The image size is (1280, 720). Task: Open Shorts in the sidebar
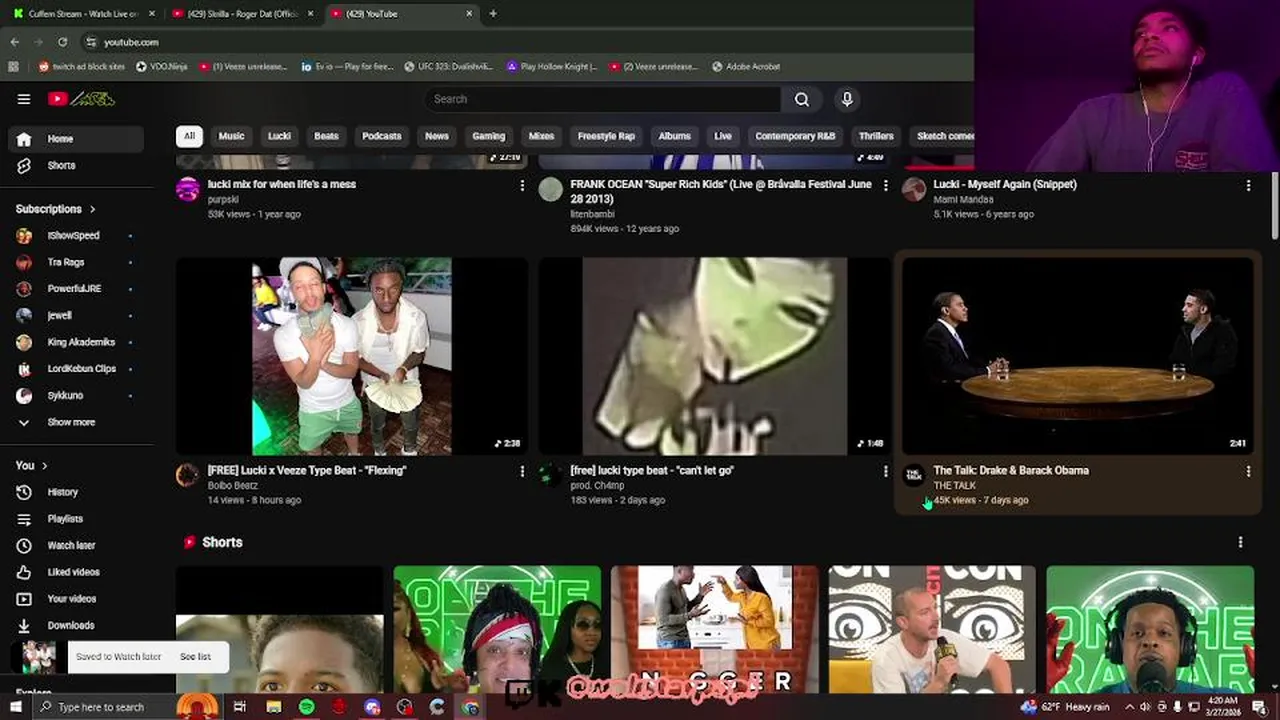[x=76, y=165]
